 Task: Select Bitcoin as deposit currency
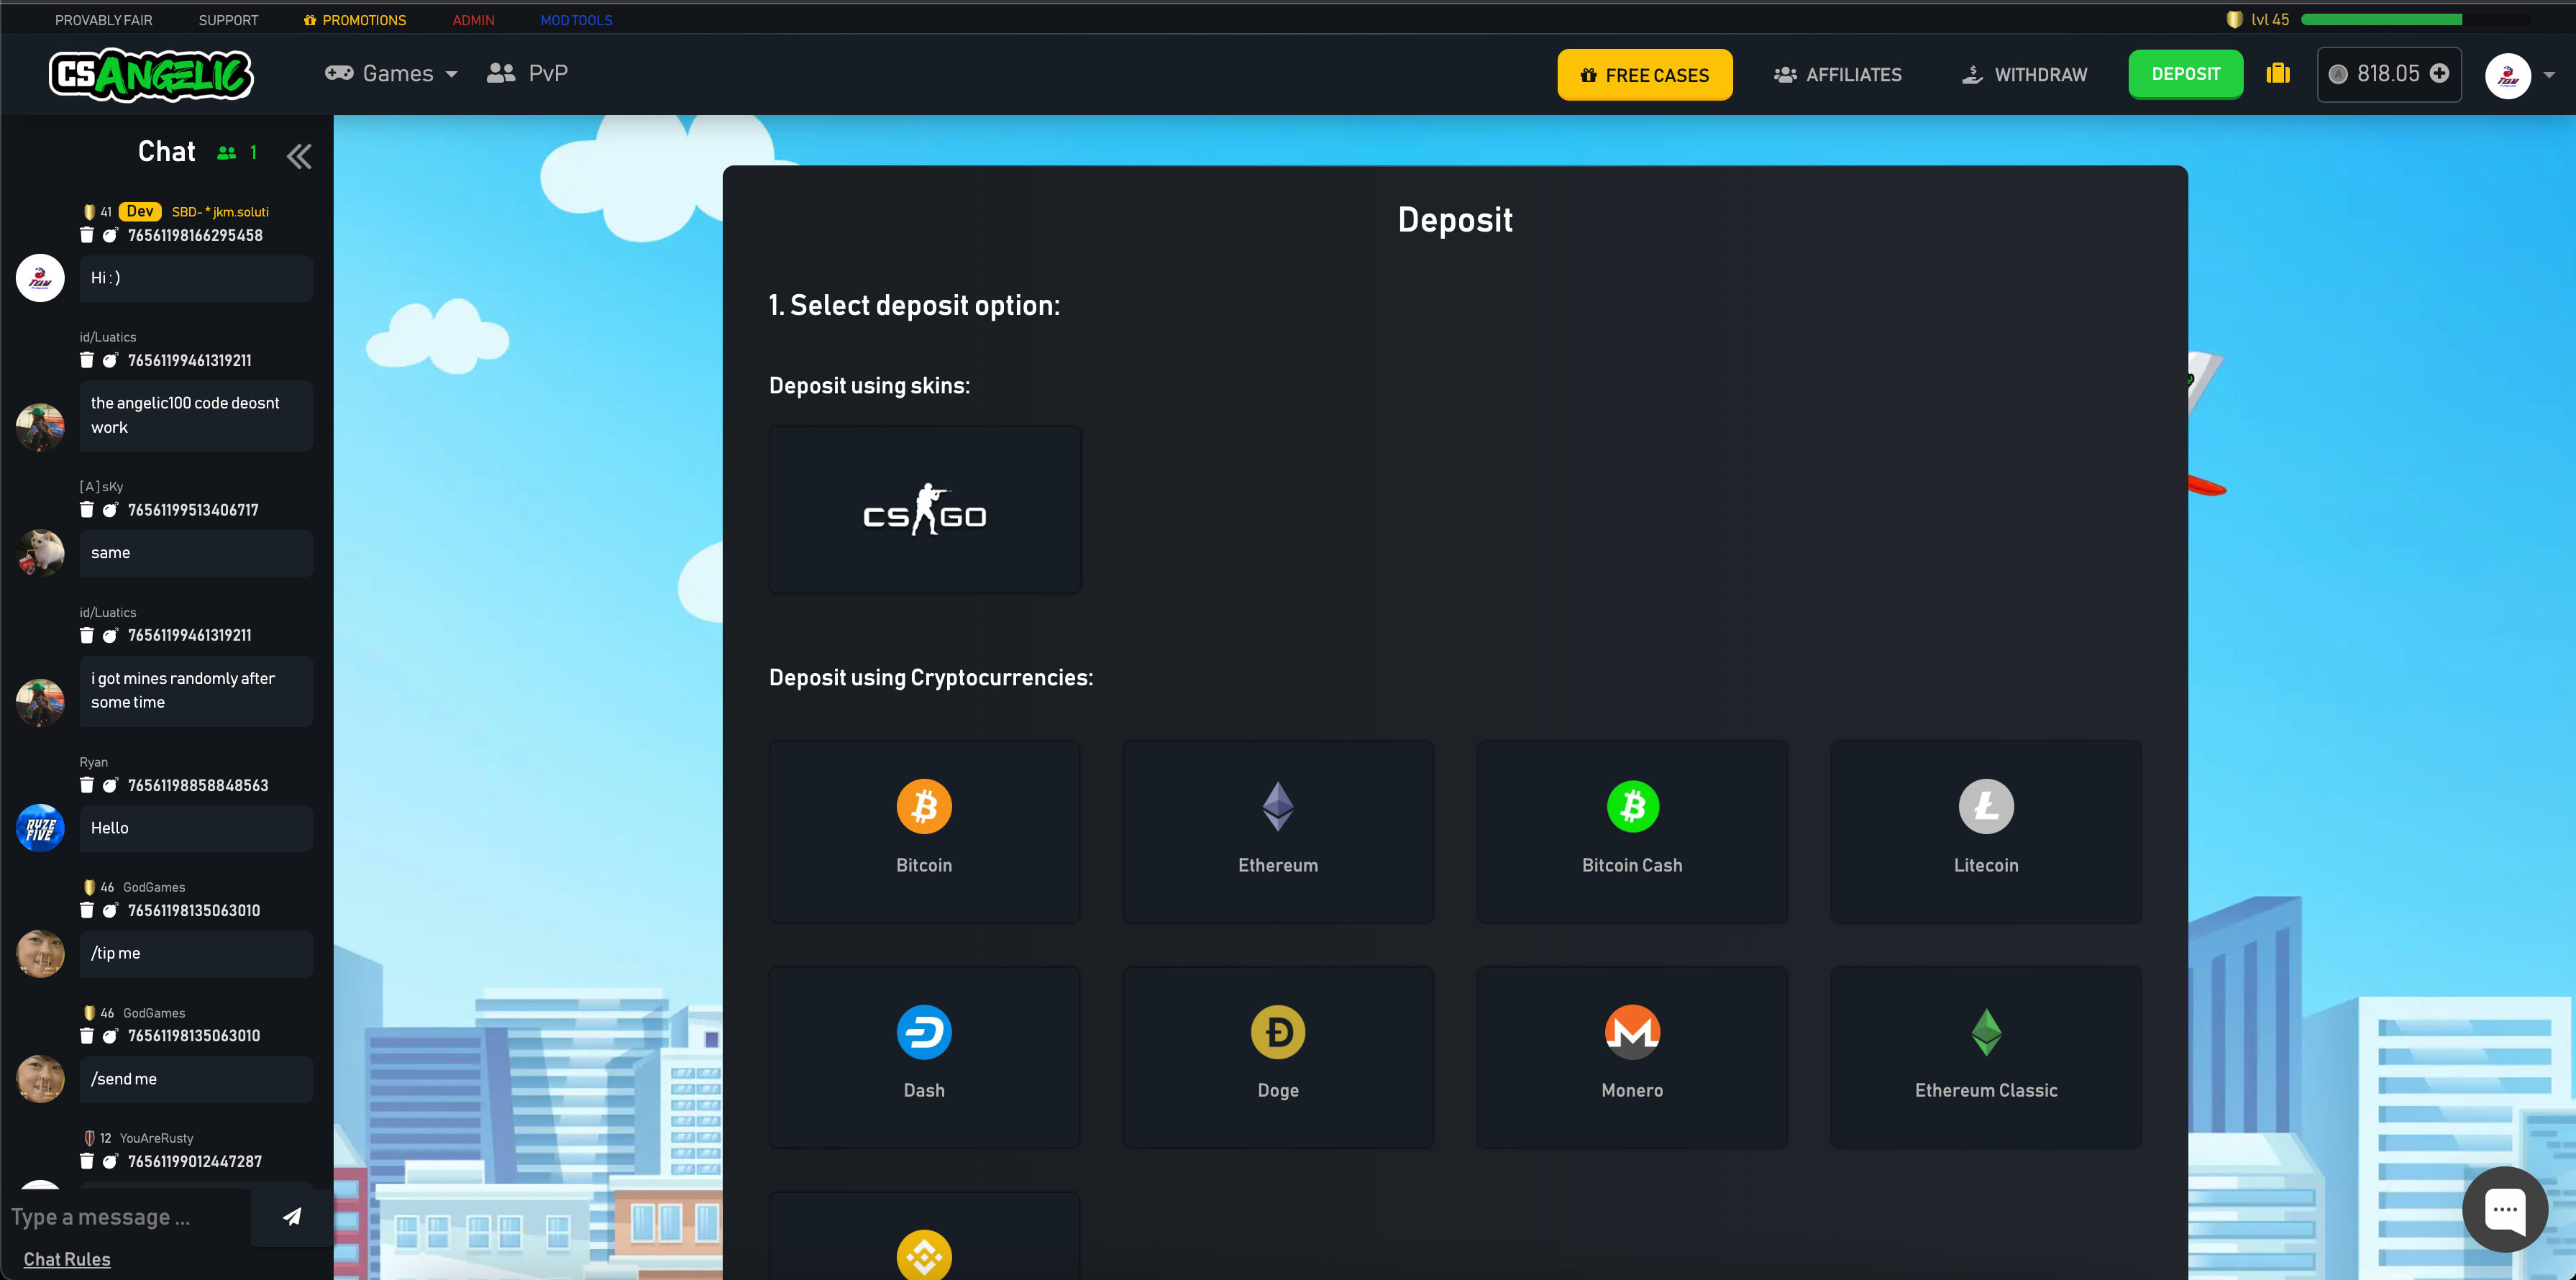click(x=924, y=830)
